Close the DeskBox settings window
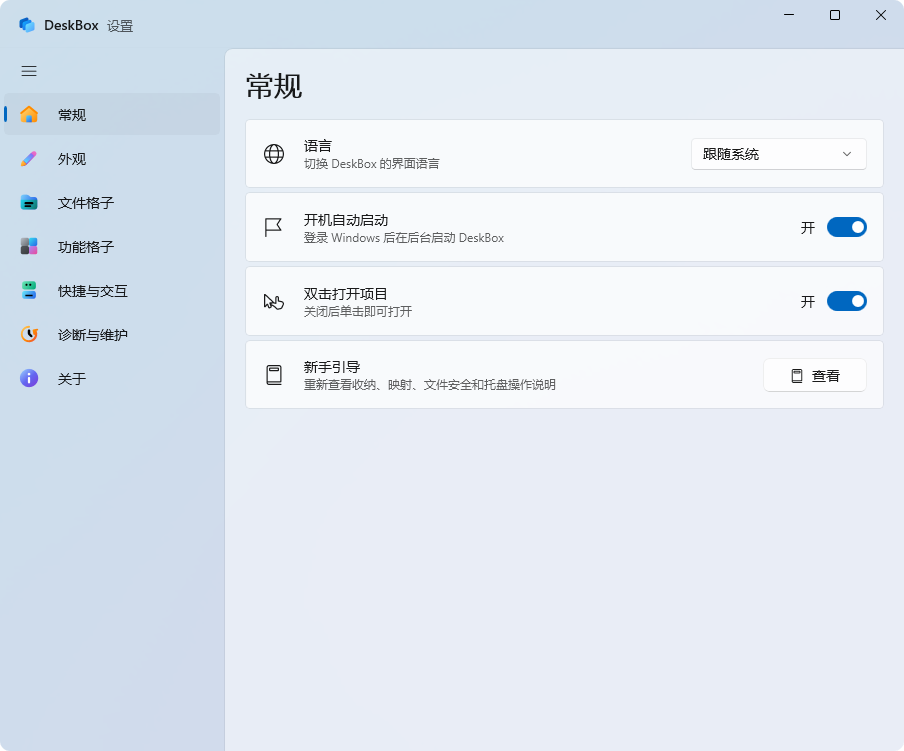The height and width of the screenshot is (751, 904). coord(881,15)
